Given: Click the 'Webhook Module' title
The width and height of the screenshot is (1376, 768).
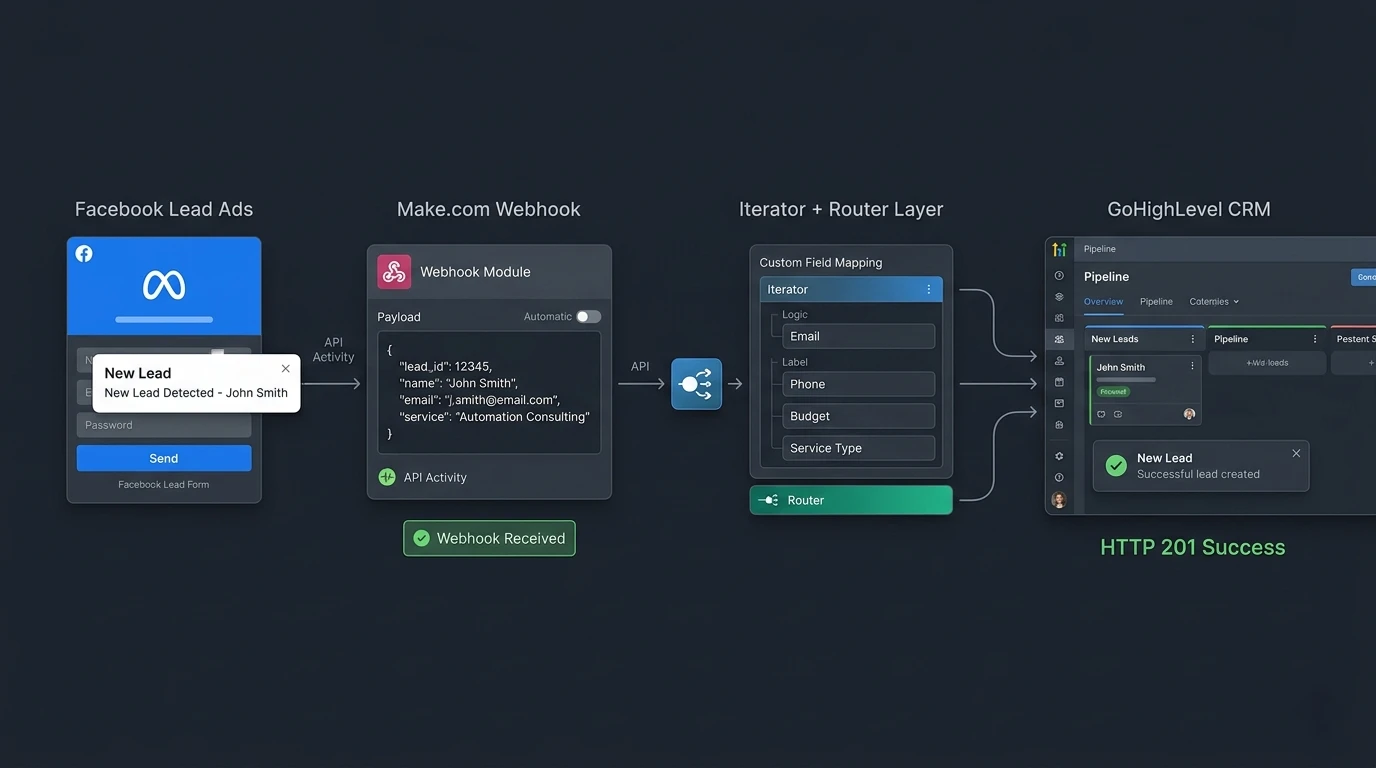Looking at the screenshot, I should click(x=475, y=272).
